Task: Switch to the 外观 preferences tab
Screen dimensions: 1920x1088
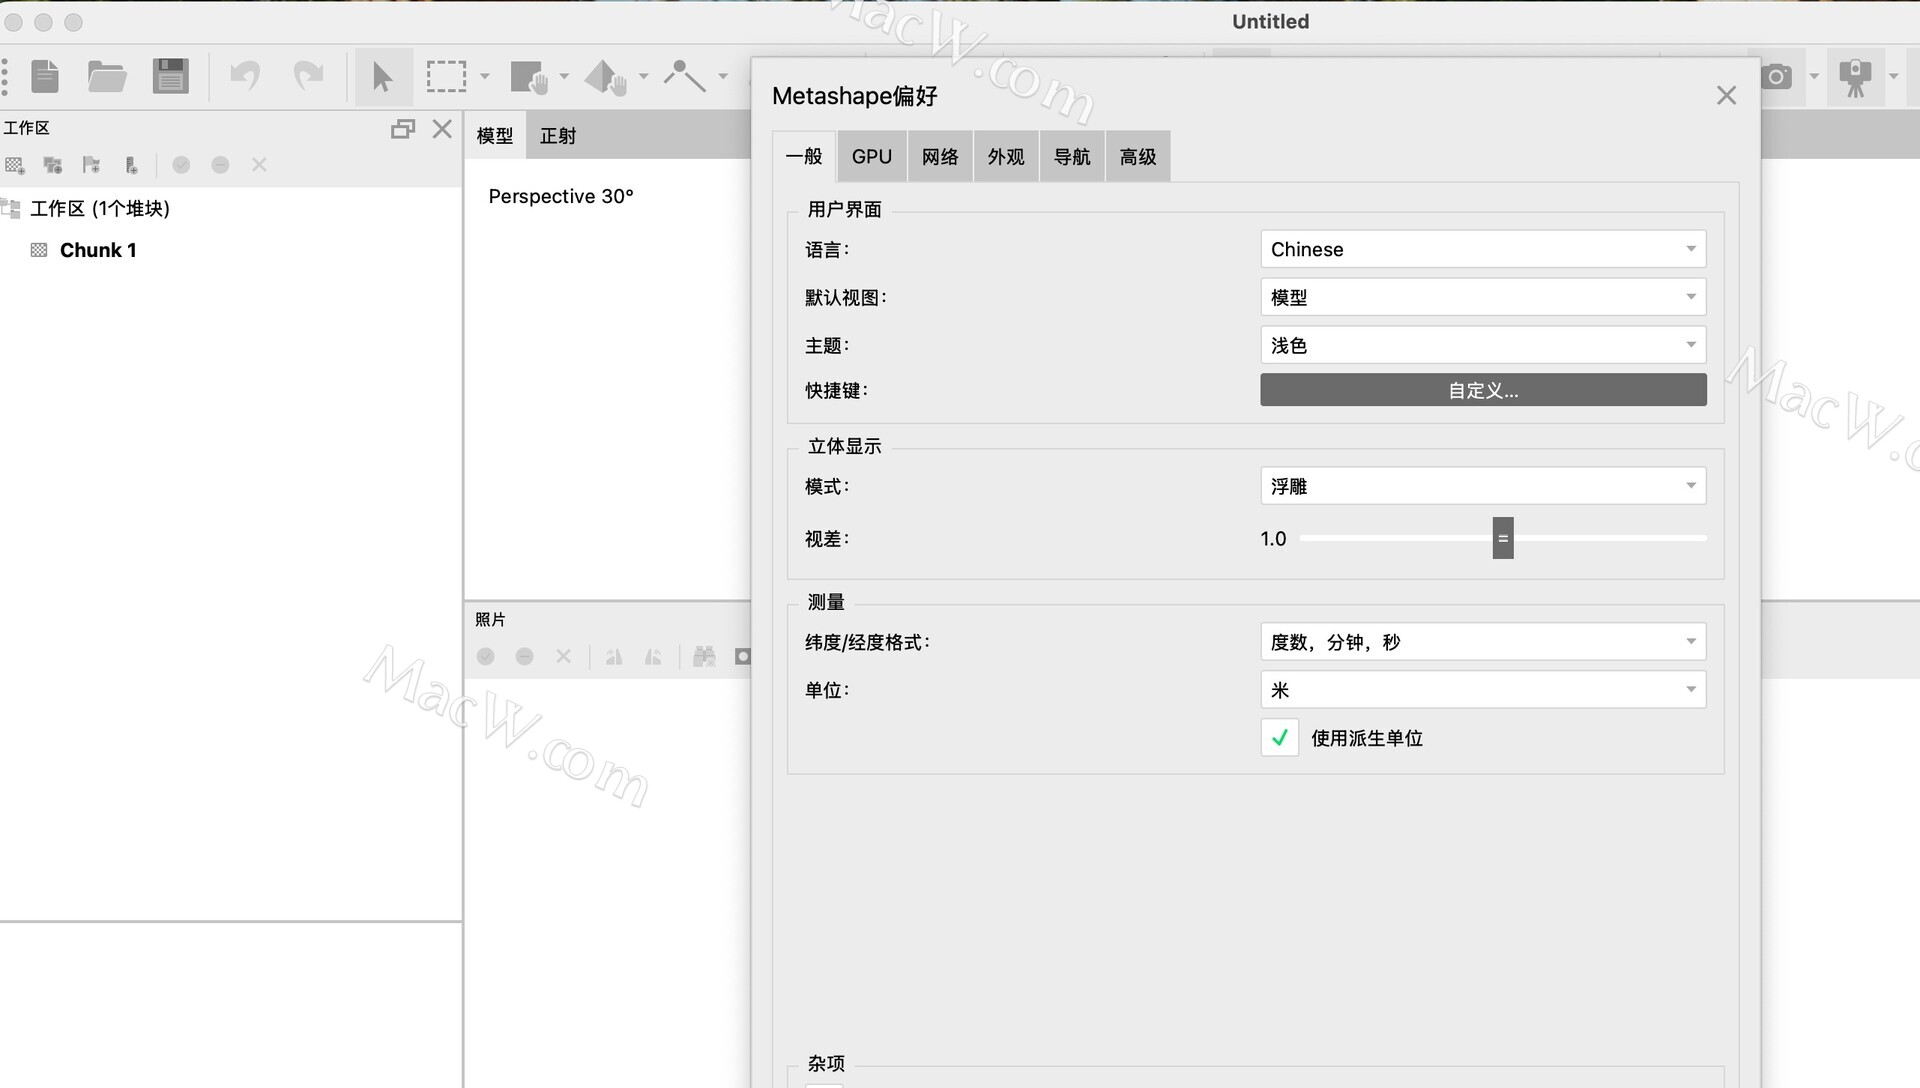Action: point(1006,157)
